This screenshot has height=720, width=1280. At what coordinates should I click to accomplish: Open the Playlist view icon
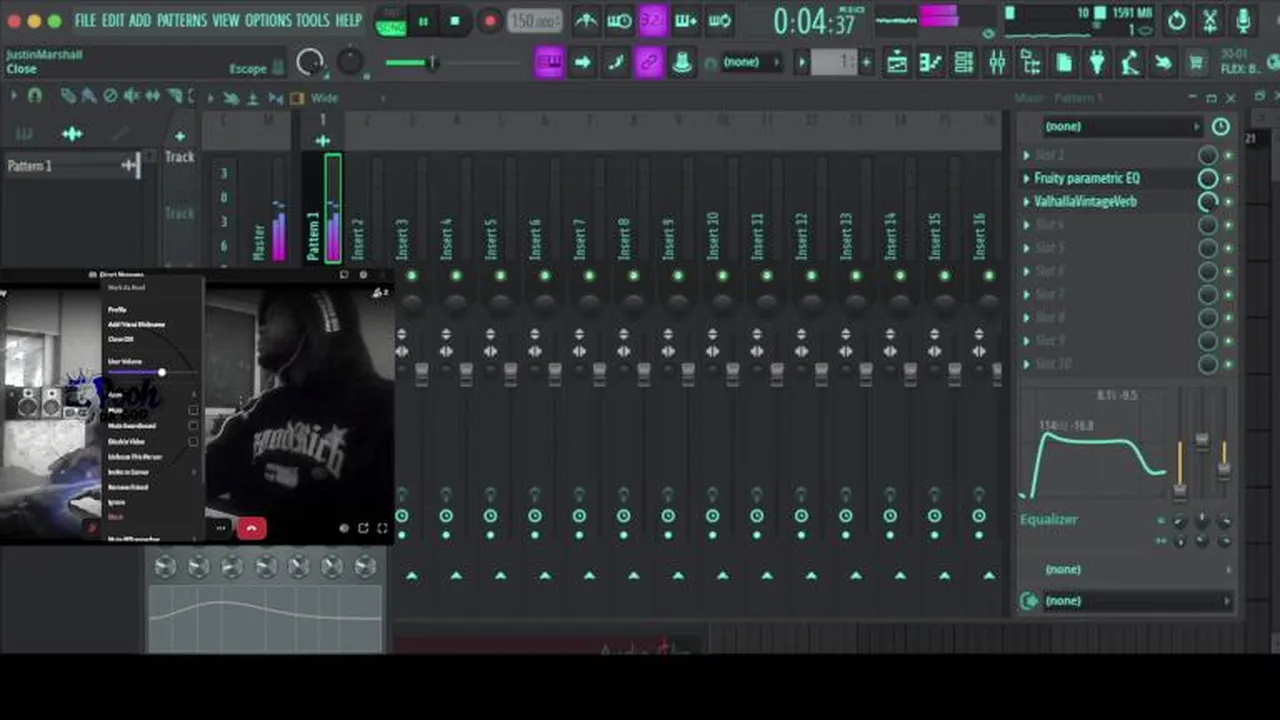click(x=897, y=63)
